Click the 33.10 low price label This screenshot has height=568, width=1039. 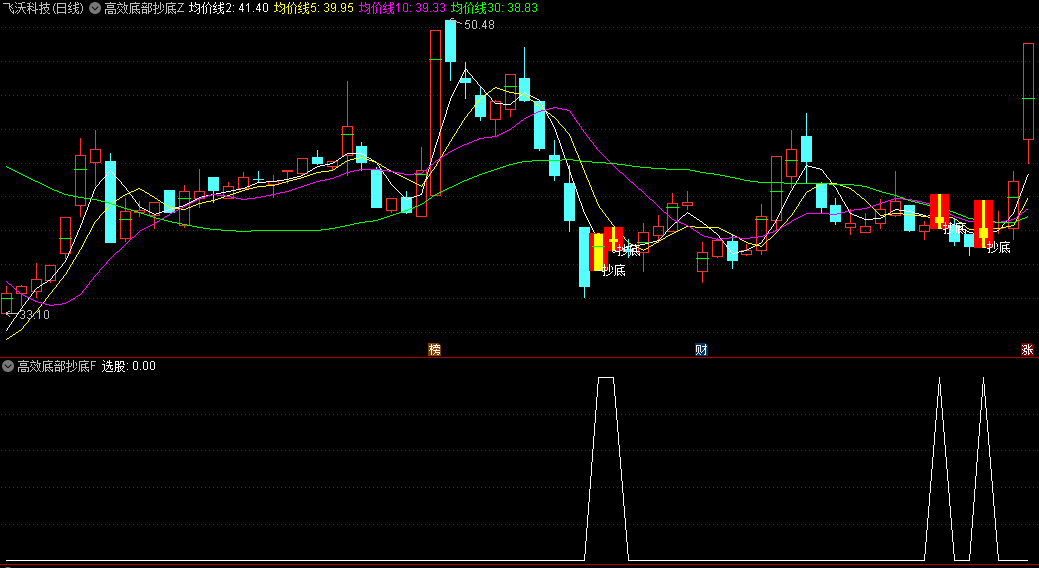tap(33, 314)
